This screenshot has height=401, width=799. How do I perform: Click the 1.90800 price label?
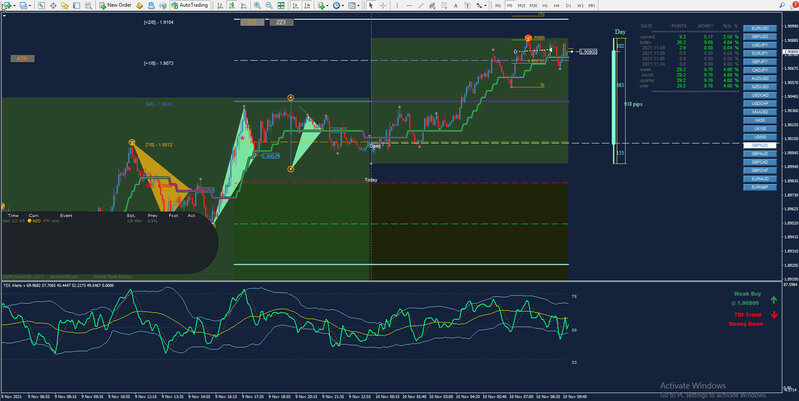(589, 51)
